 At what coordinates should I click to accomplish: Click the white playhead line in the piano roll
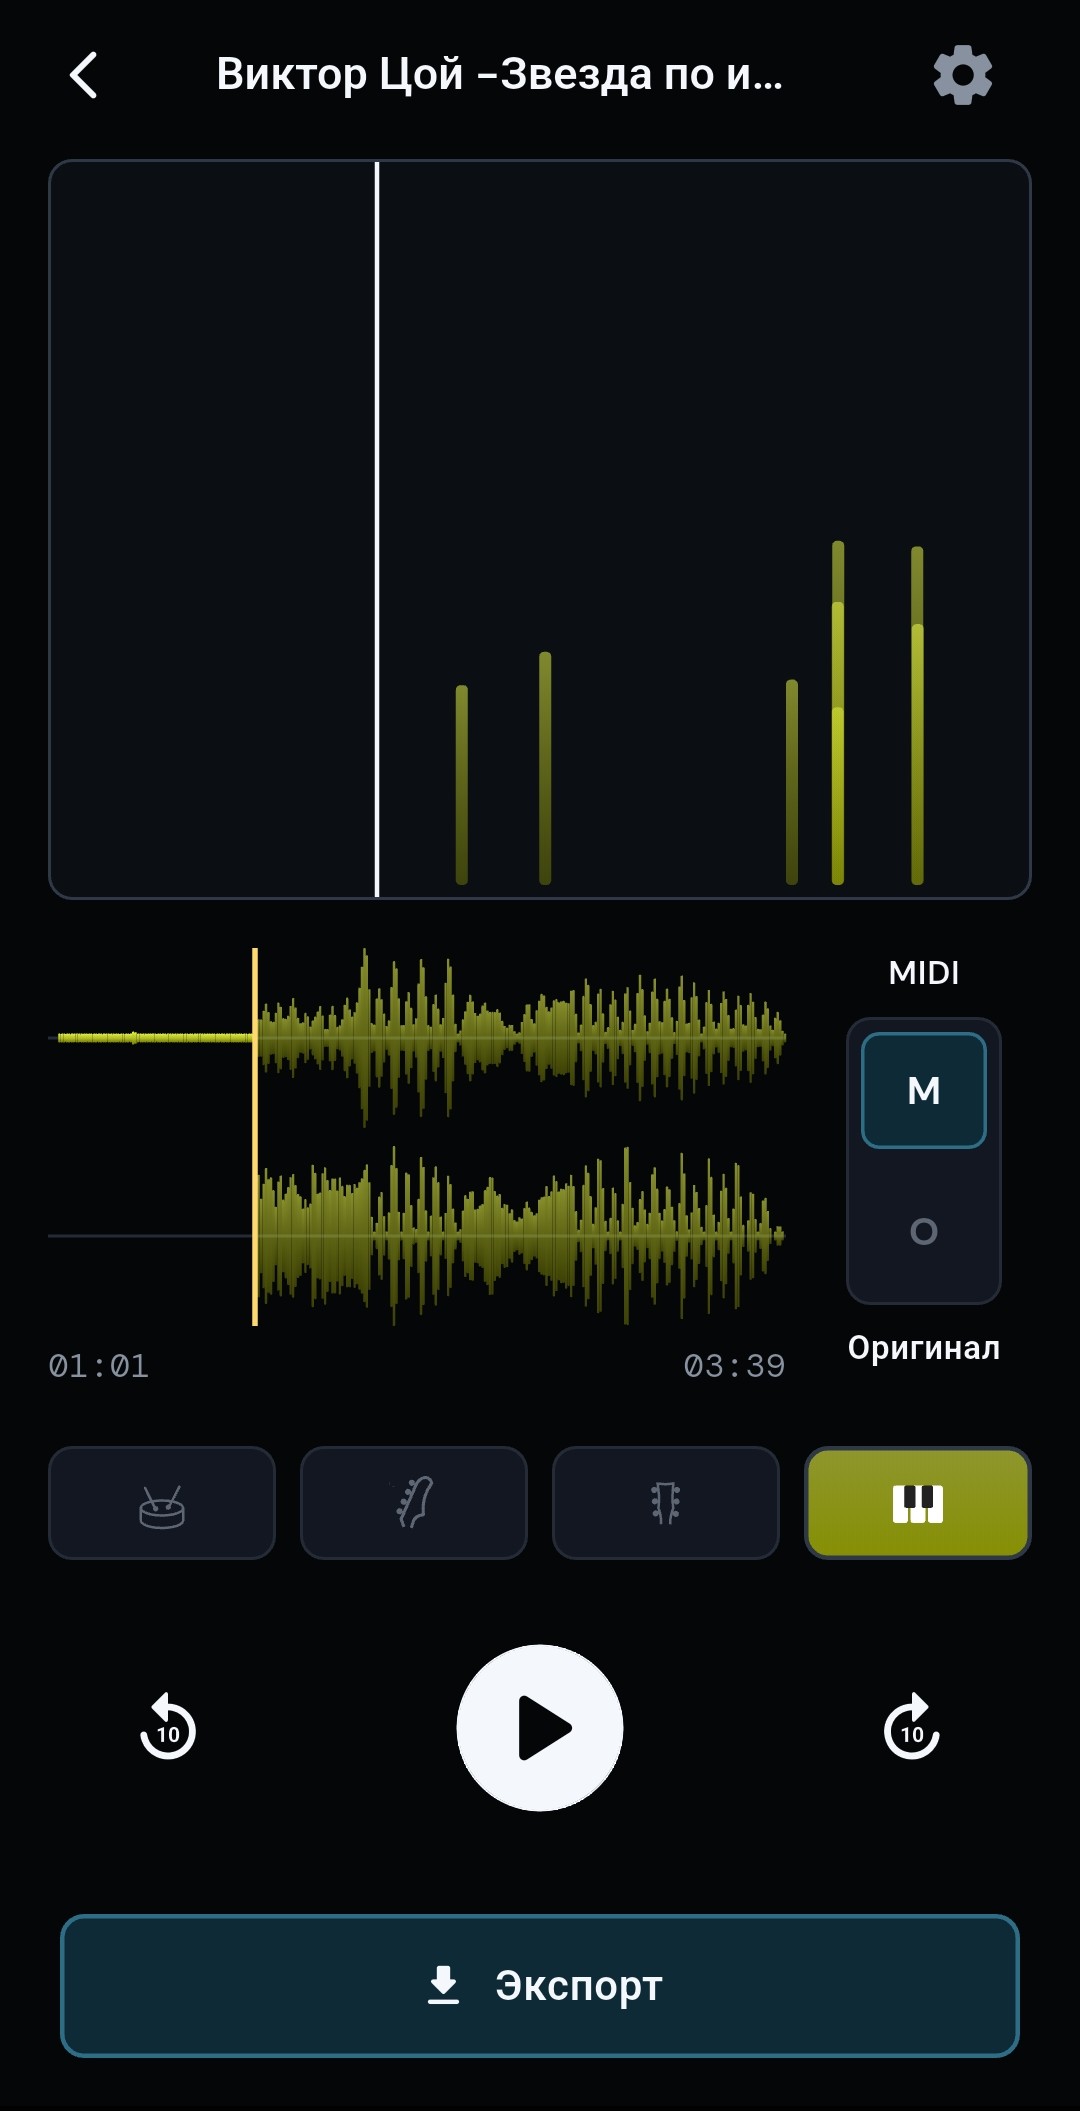[x=377, y=529]
